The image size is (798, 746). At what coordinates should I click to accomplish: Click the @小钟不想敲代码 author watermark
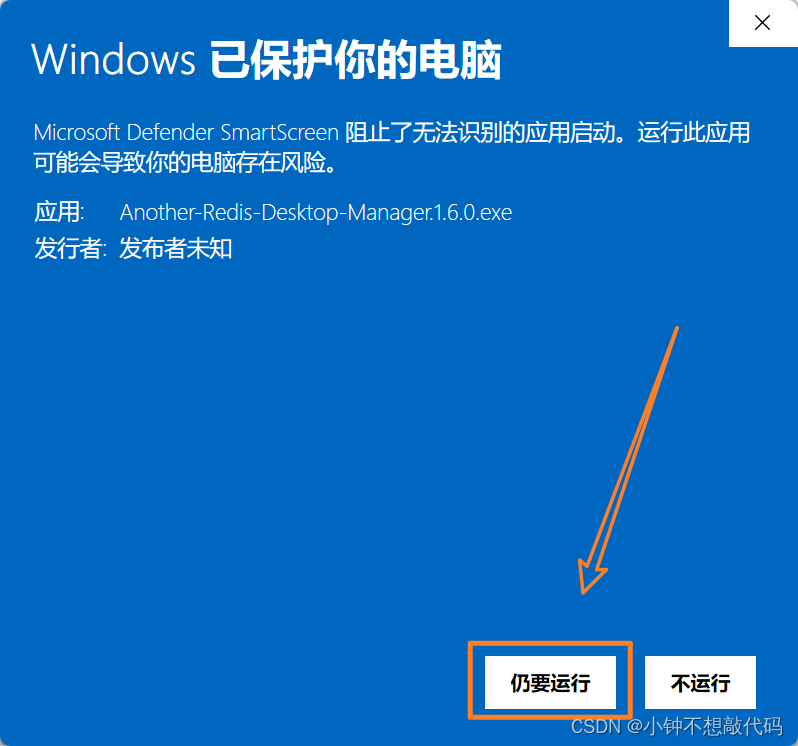(705, 727)
